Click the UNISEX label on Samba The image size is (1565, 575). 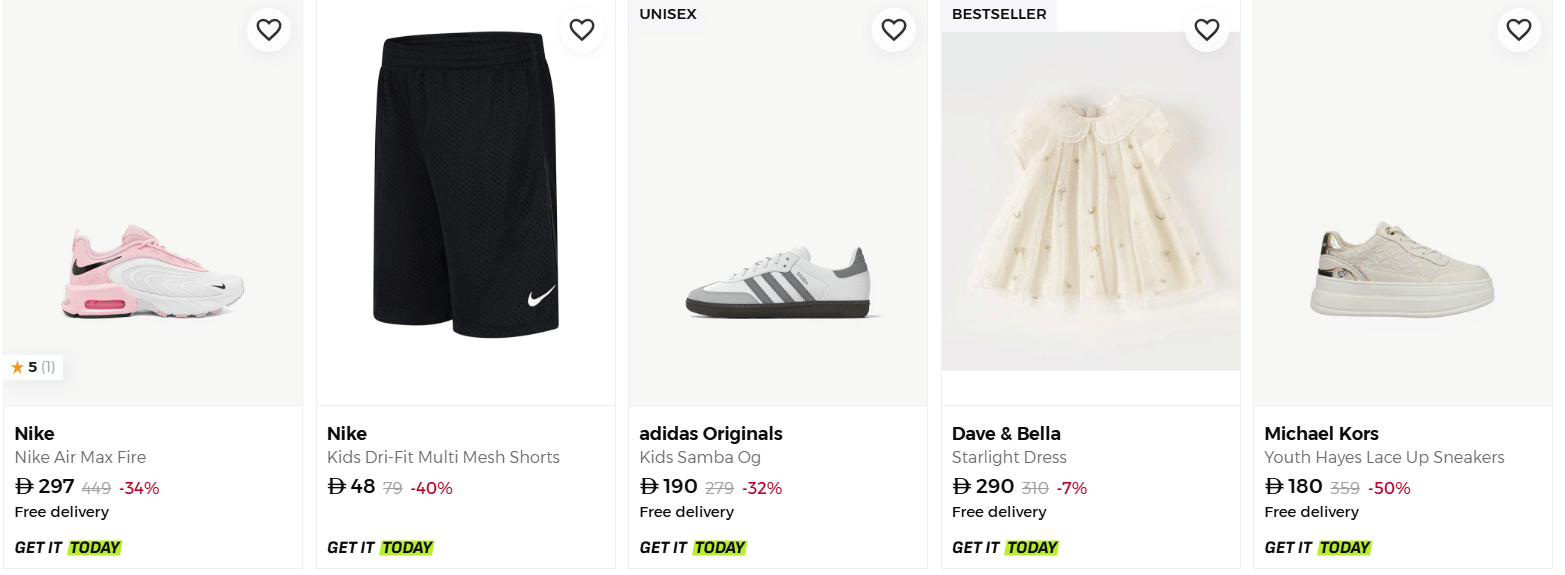click(668, 14)
